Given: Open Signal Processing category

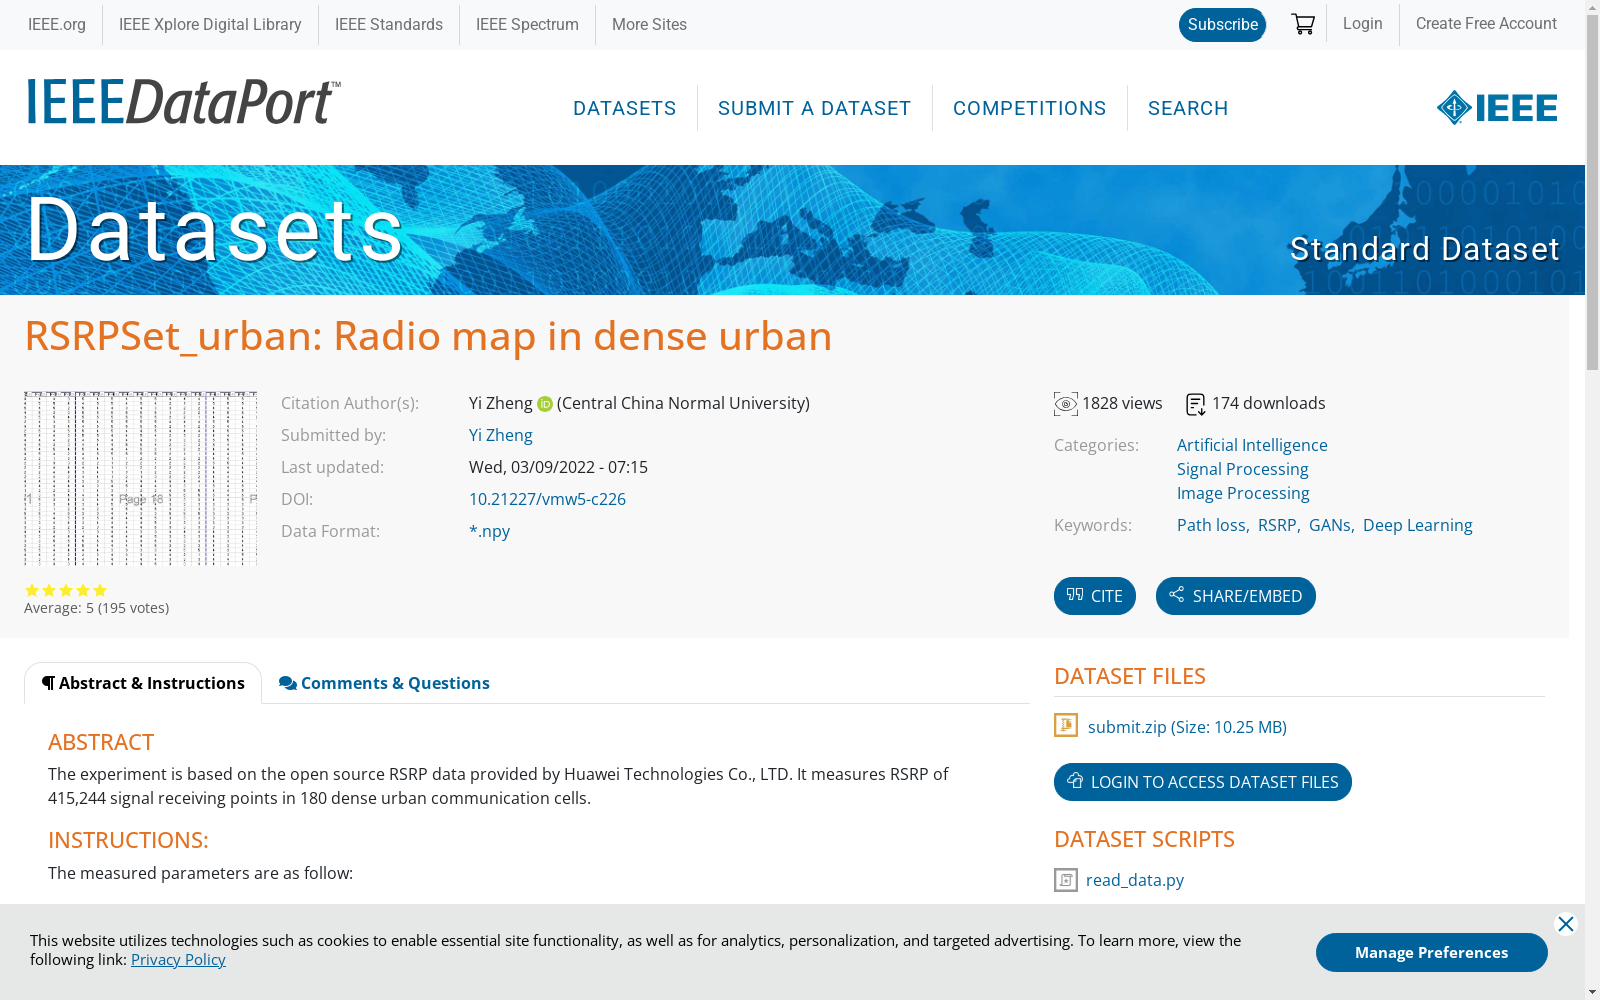Looking at the screenshot, I should (1242, 469).
